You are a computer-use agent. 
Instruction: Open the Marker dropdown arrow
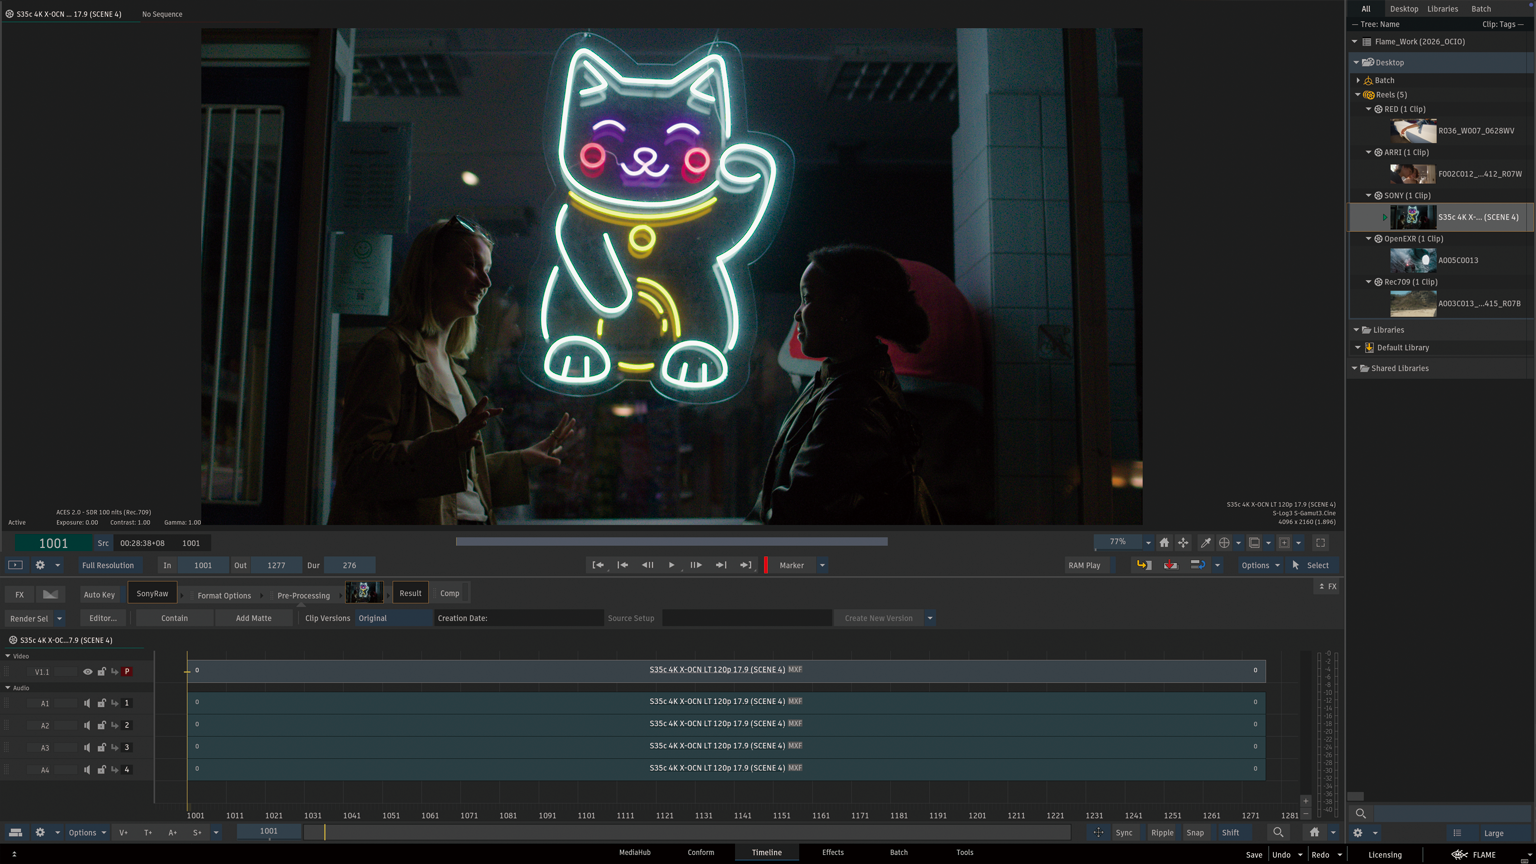[x=822, y=565]
